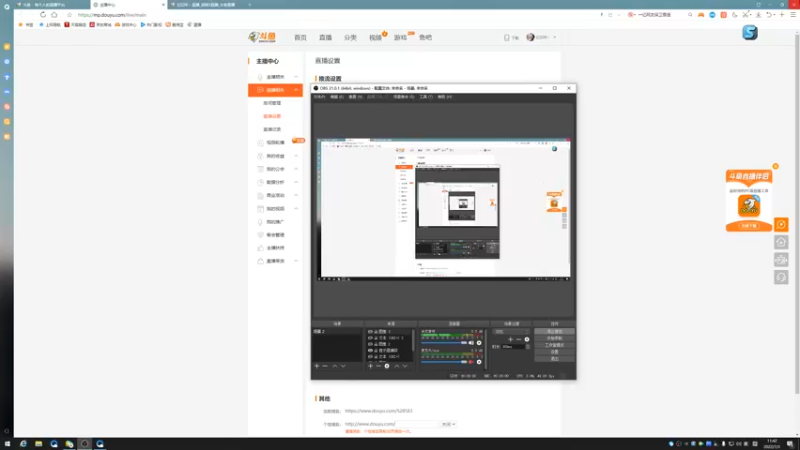This screenshot has height=450, width=800.
Task: Open OBS Studio from the taskbar
Action: click(x=85, y=444)
